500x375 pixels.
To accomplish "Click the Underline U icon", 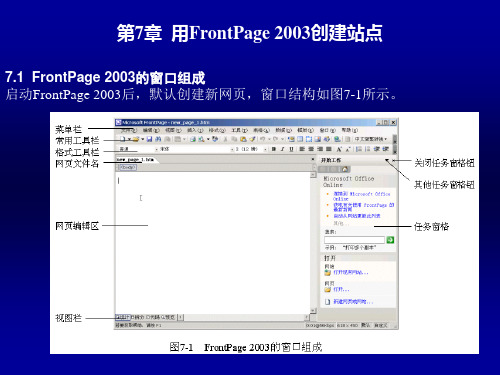I will pyautogui.click(x=291, y=149).
